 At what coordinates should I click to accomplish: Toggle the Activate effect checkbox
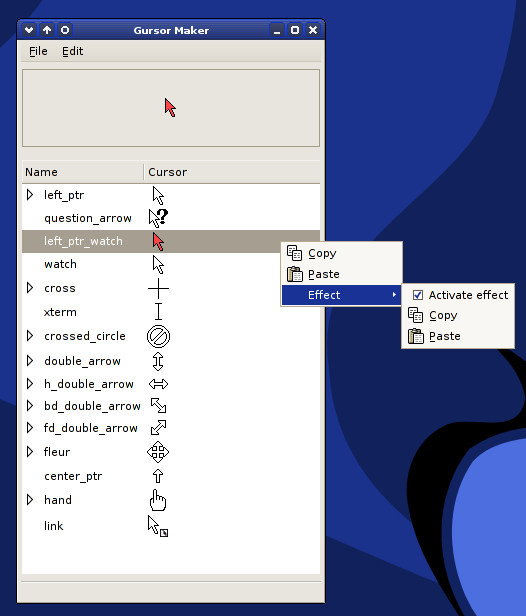coord(418,295)
